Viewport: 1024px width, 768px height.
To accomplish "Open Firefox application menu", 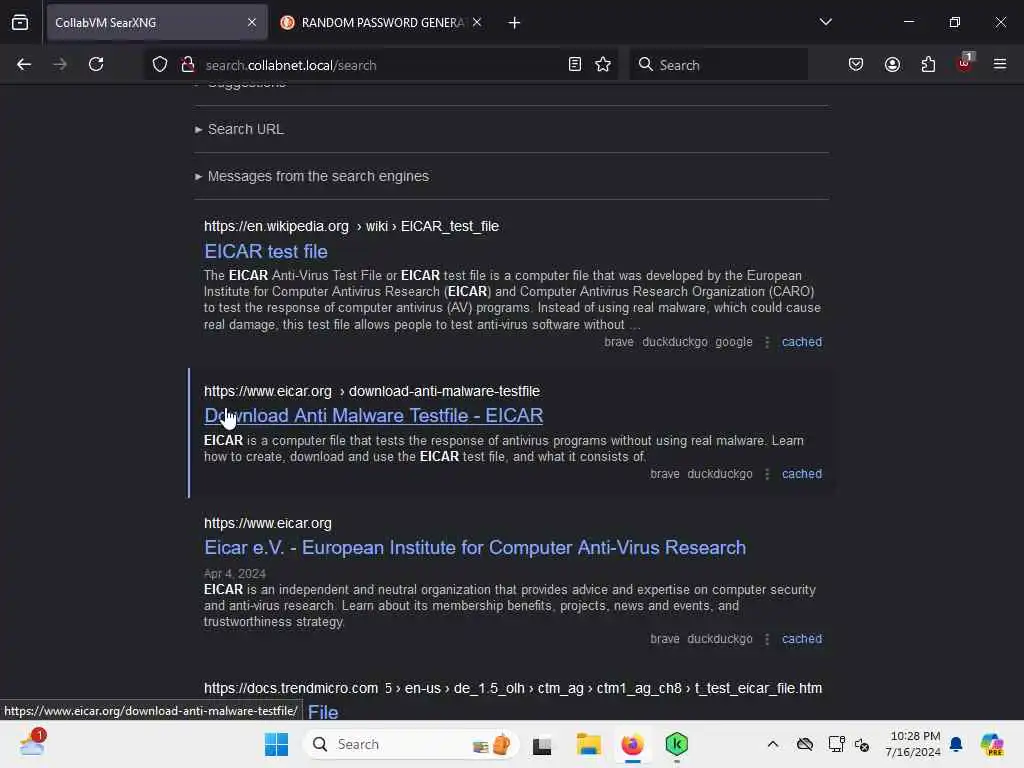I will tap(1000, 64).
